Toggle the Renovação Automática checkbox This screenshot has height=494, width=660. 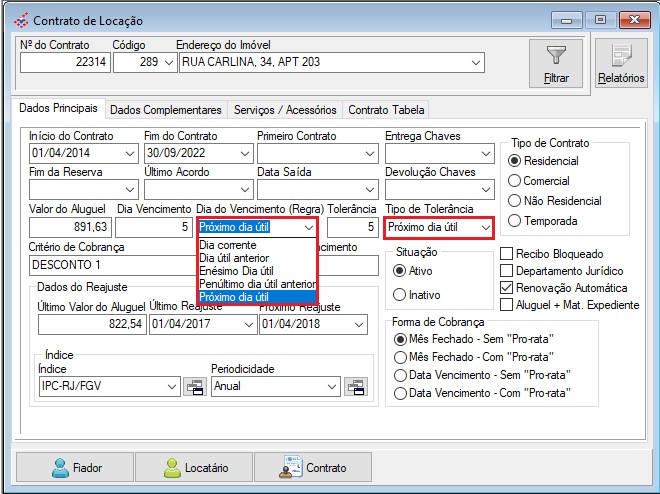[x=507, y=288]
